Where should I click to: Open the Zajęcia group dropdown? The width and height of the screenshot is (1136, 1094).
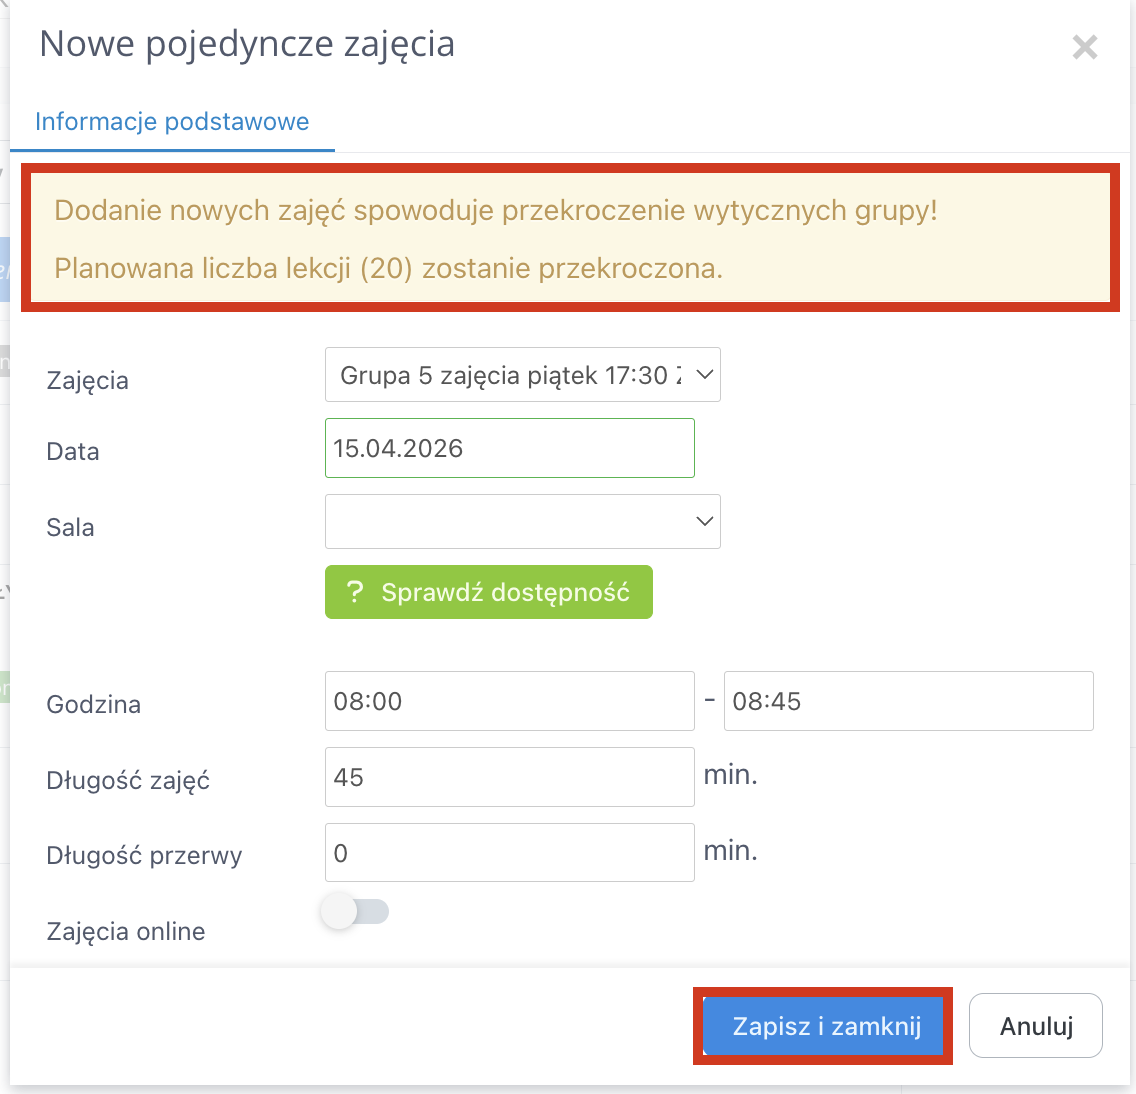click(522, 375)
